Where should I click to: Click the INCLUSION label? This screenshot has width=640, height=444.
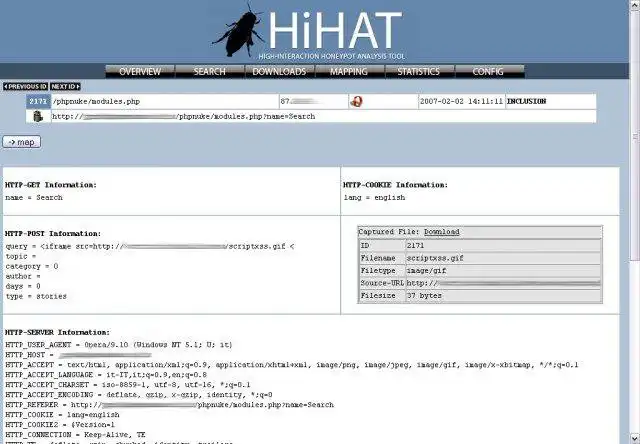click(x=527, y=101)
